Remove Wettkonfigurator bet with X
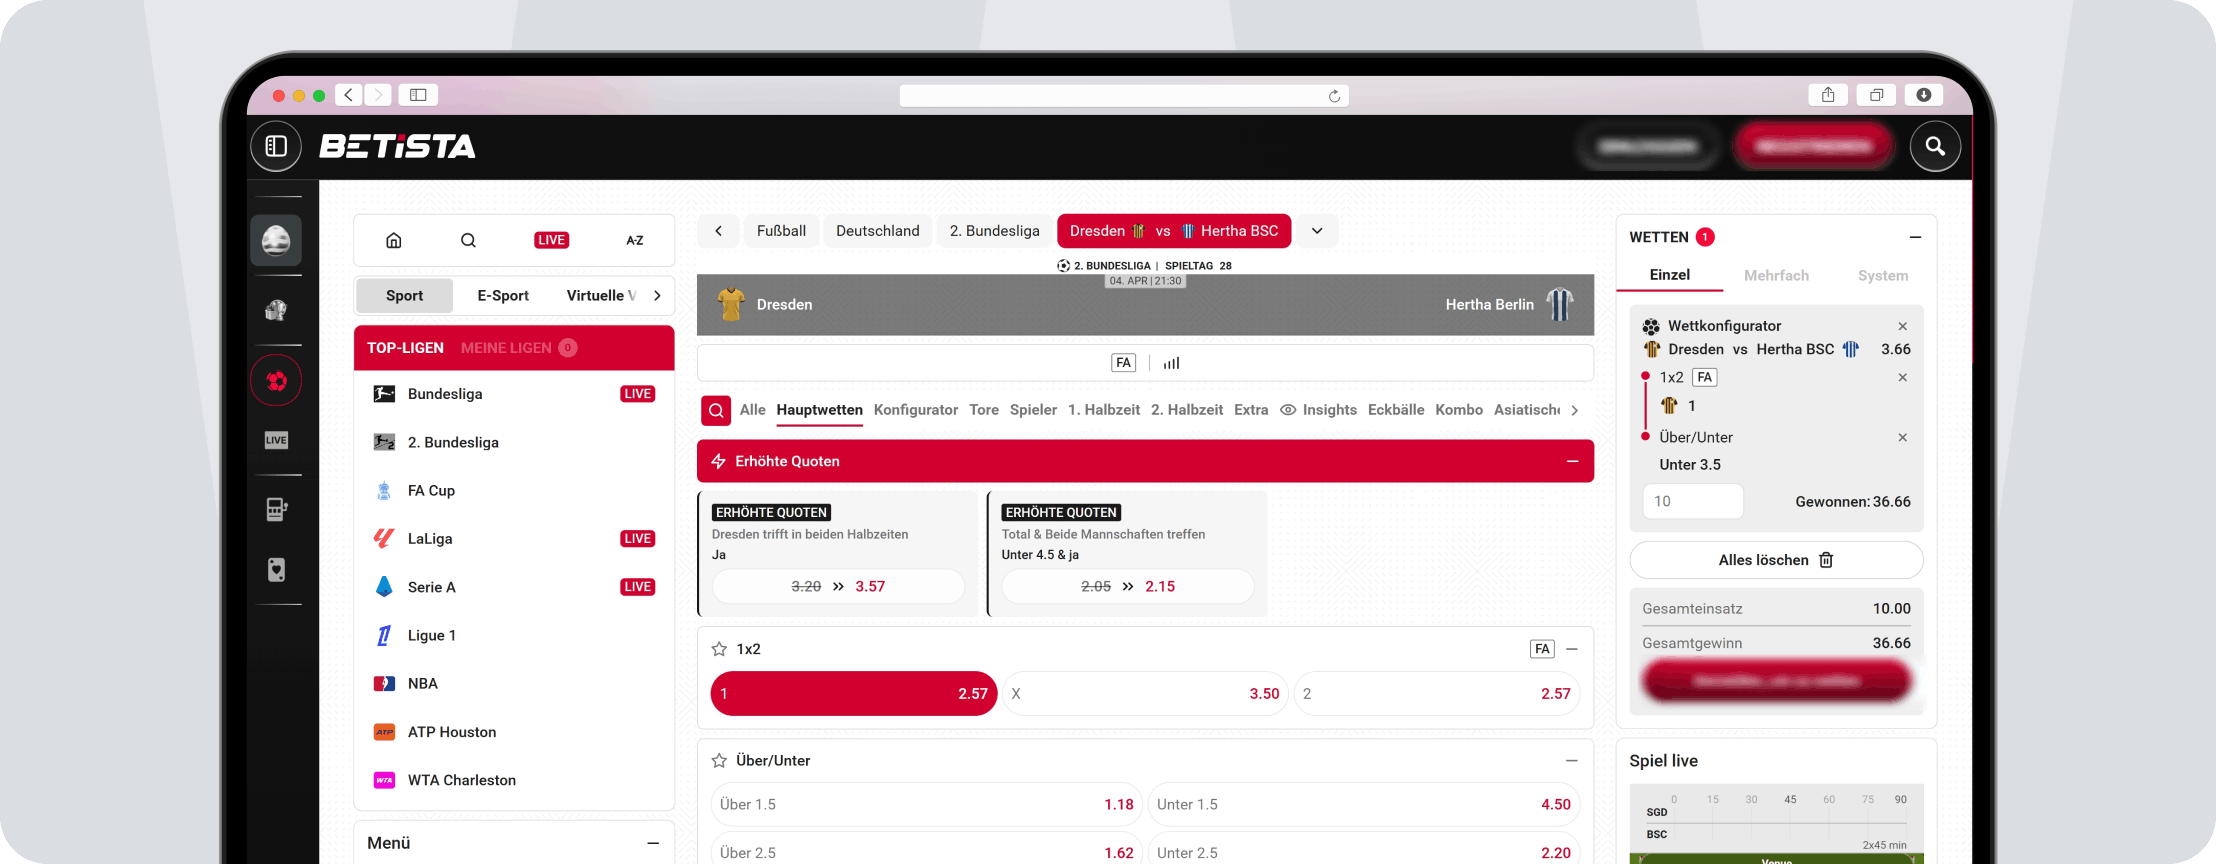Viewport: 2216px width, 864px height. [1903, 326]
